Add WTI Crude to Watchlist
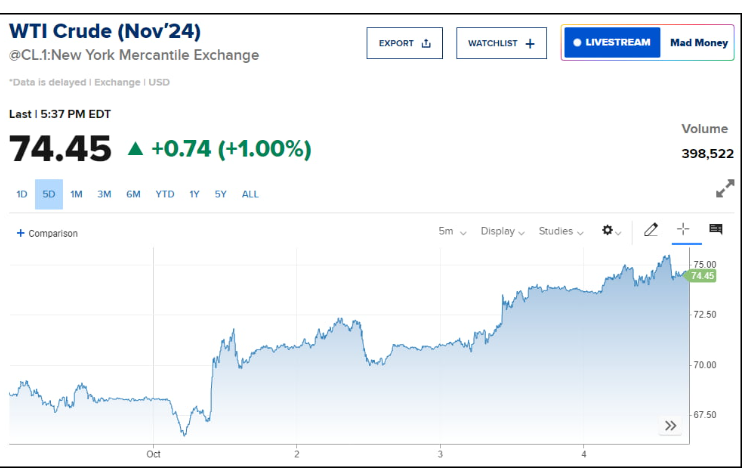752x471 pixels. click(501, 43)
